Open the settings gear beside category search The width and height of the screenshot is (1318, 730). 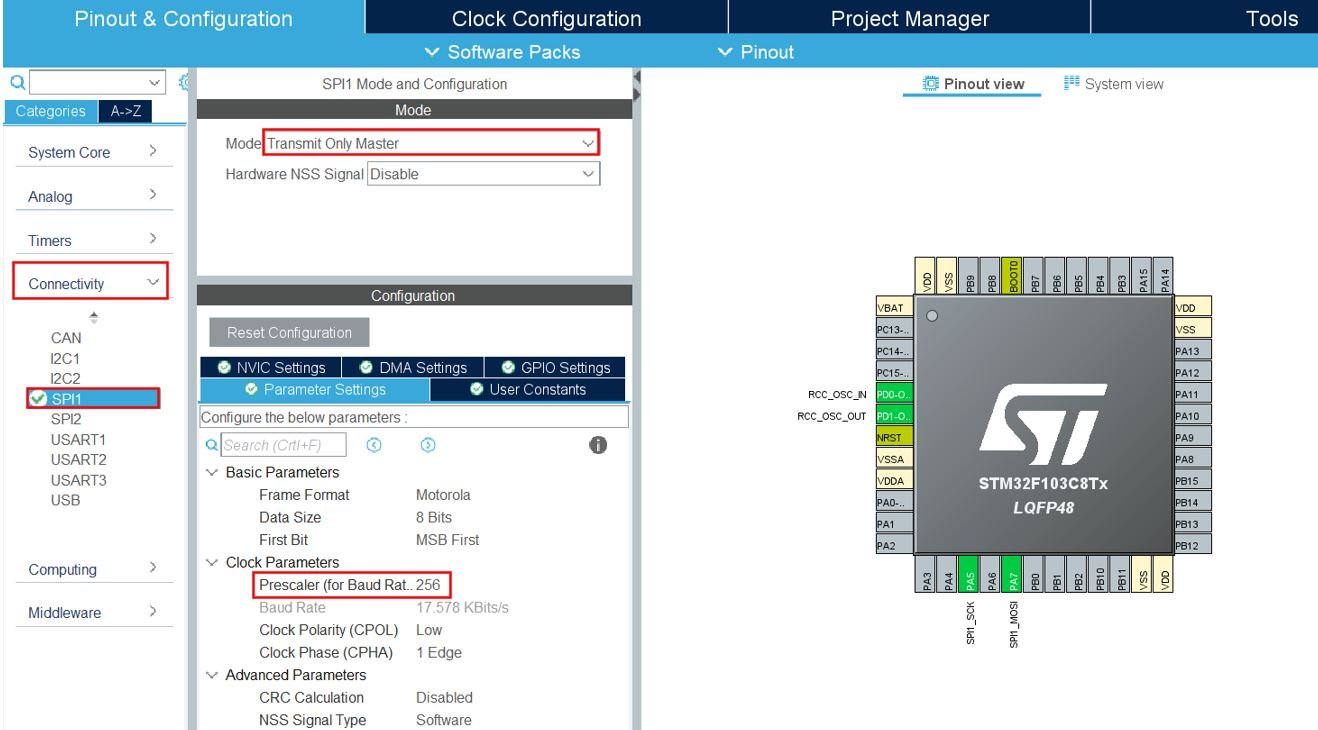point(183,82)
